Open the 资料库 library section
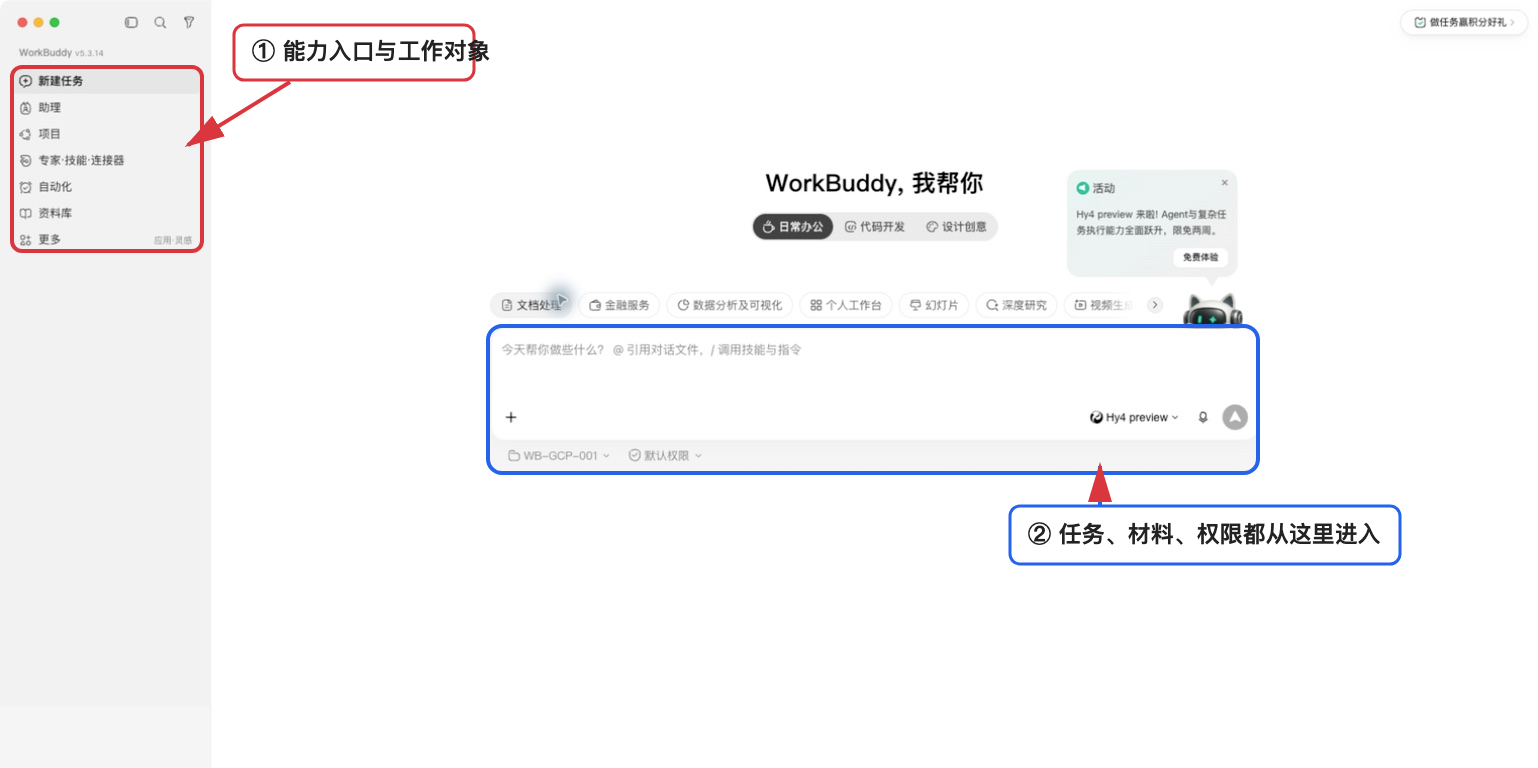 (x=107, y=213)
